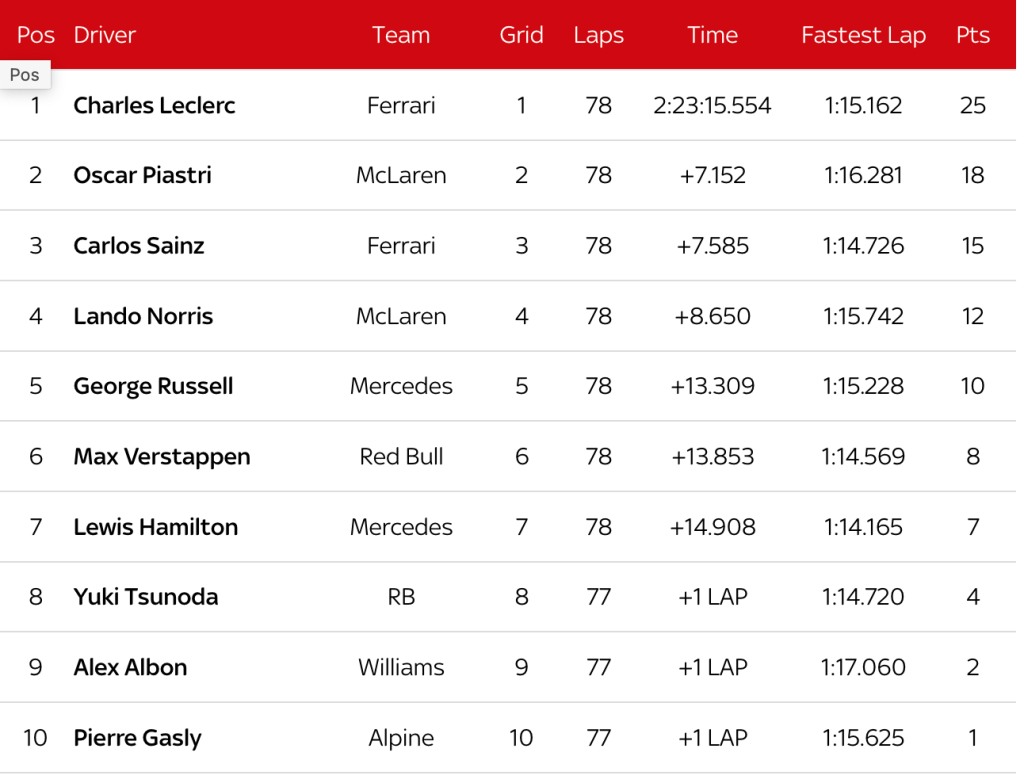Image resolution: width=1024 pixels, height=783 pixels.
Task: Select the Time column header
Action: point(712,35)
